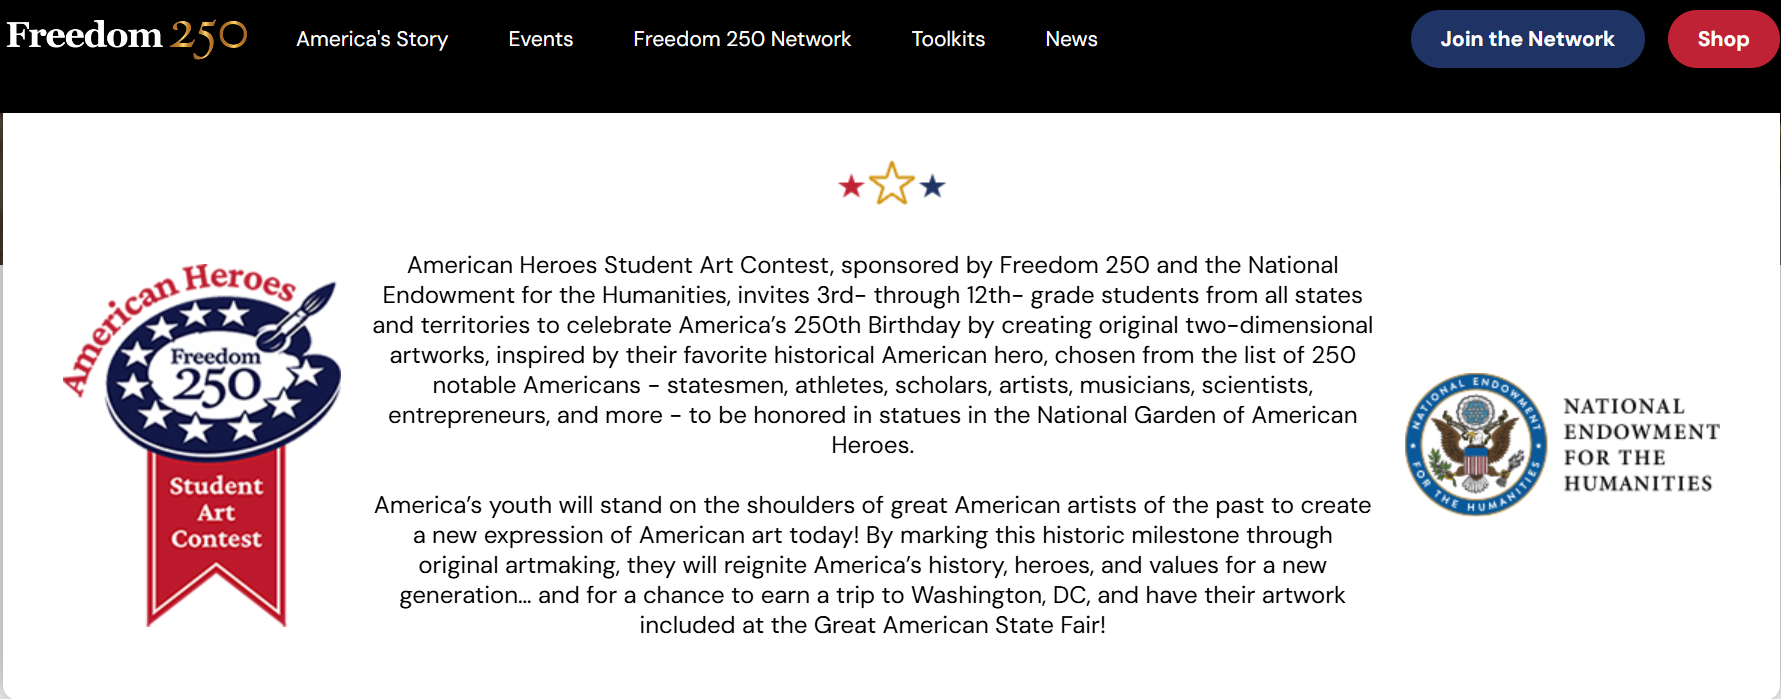
Task: Go to the Events page
Action: [540, 39]
